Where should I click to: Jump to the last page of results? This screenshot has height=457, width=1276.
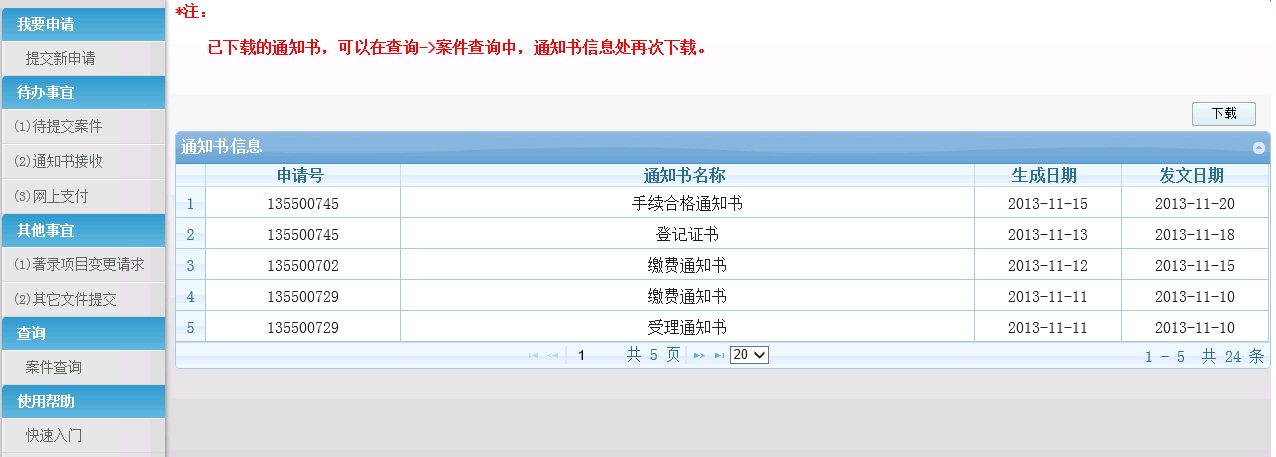[719, 355]
